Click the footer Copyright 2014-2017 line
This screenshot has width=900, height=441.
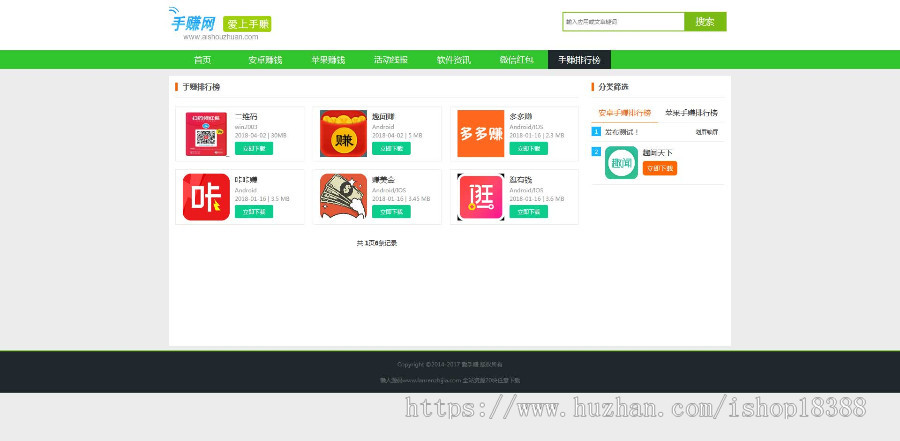(x=449, y=365)
